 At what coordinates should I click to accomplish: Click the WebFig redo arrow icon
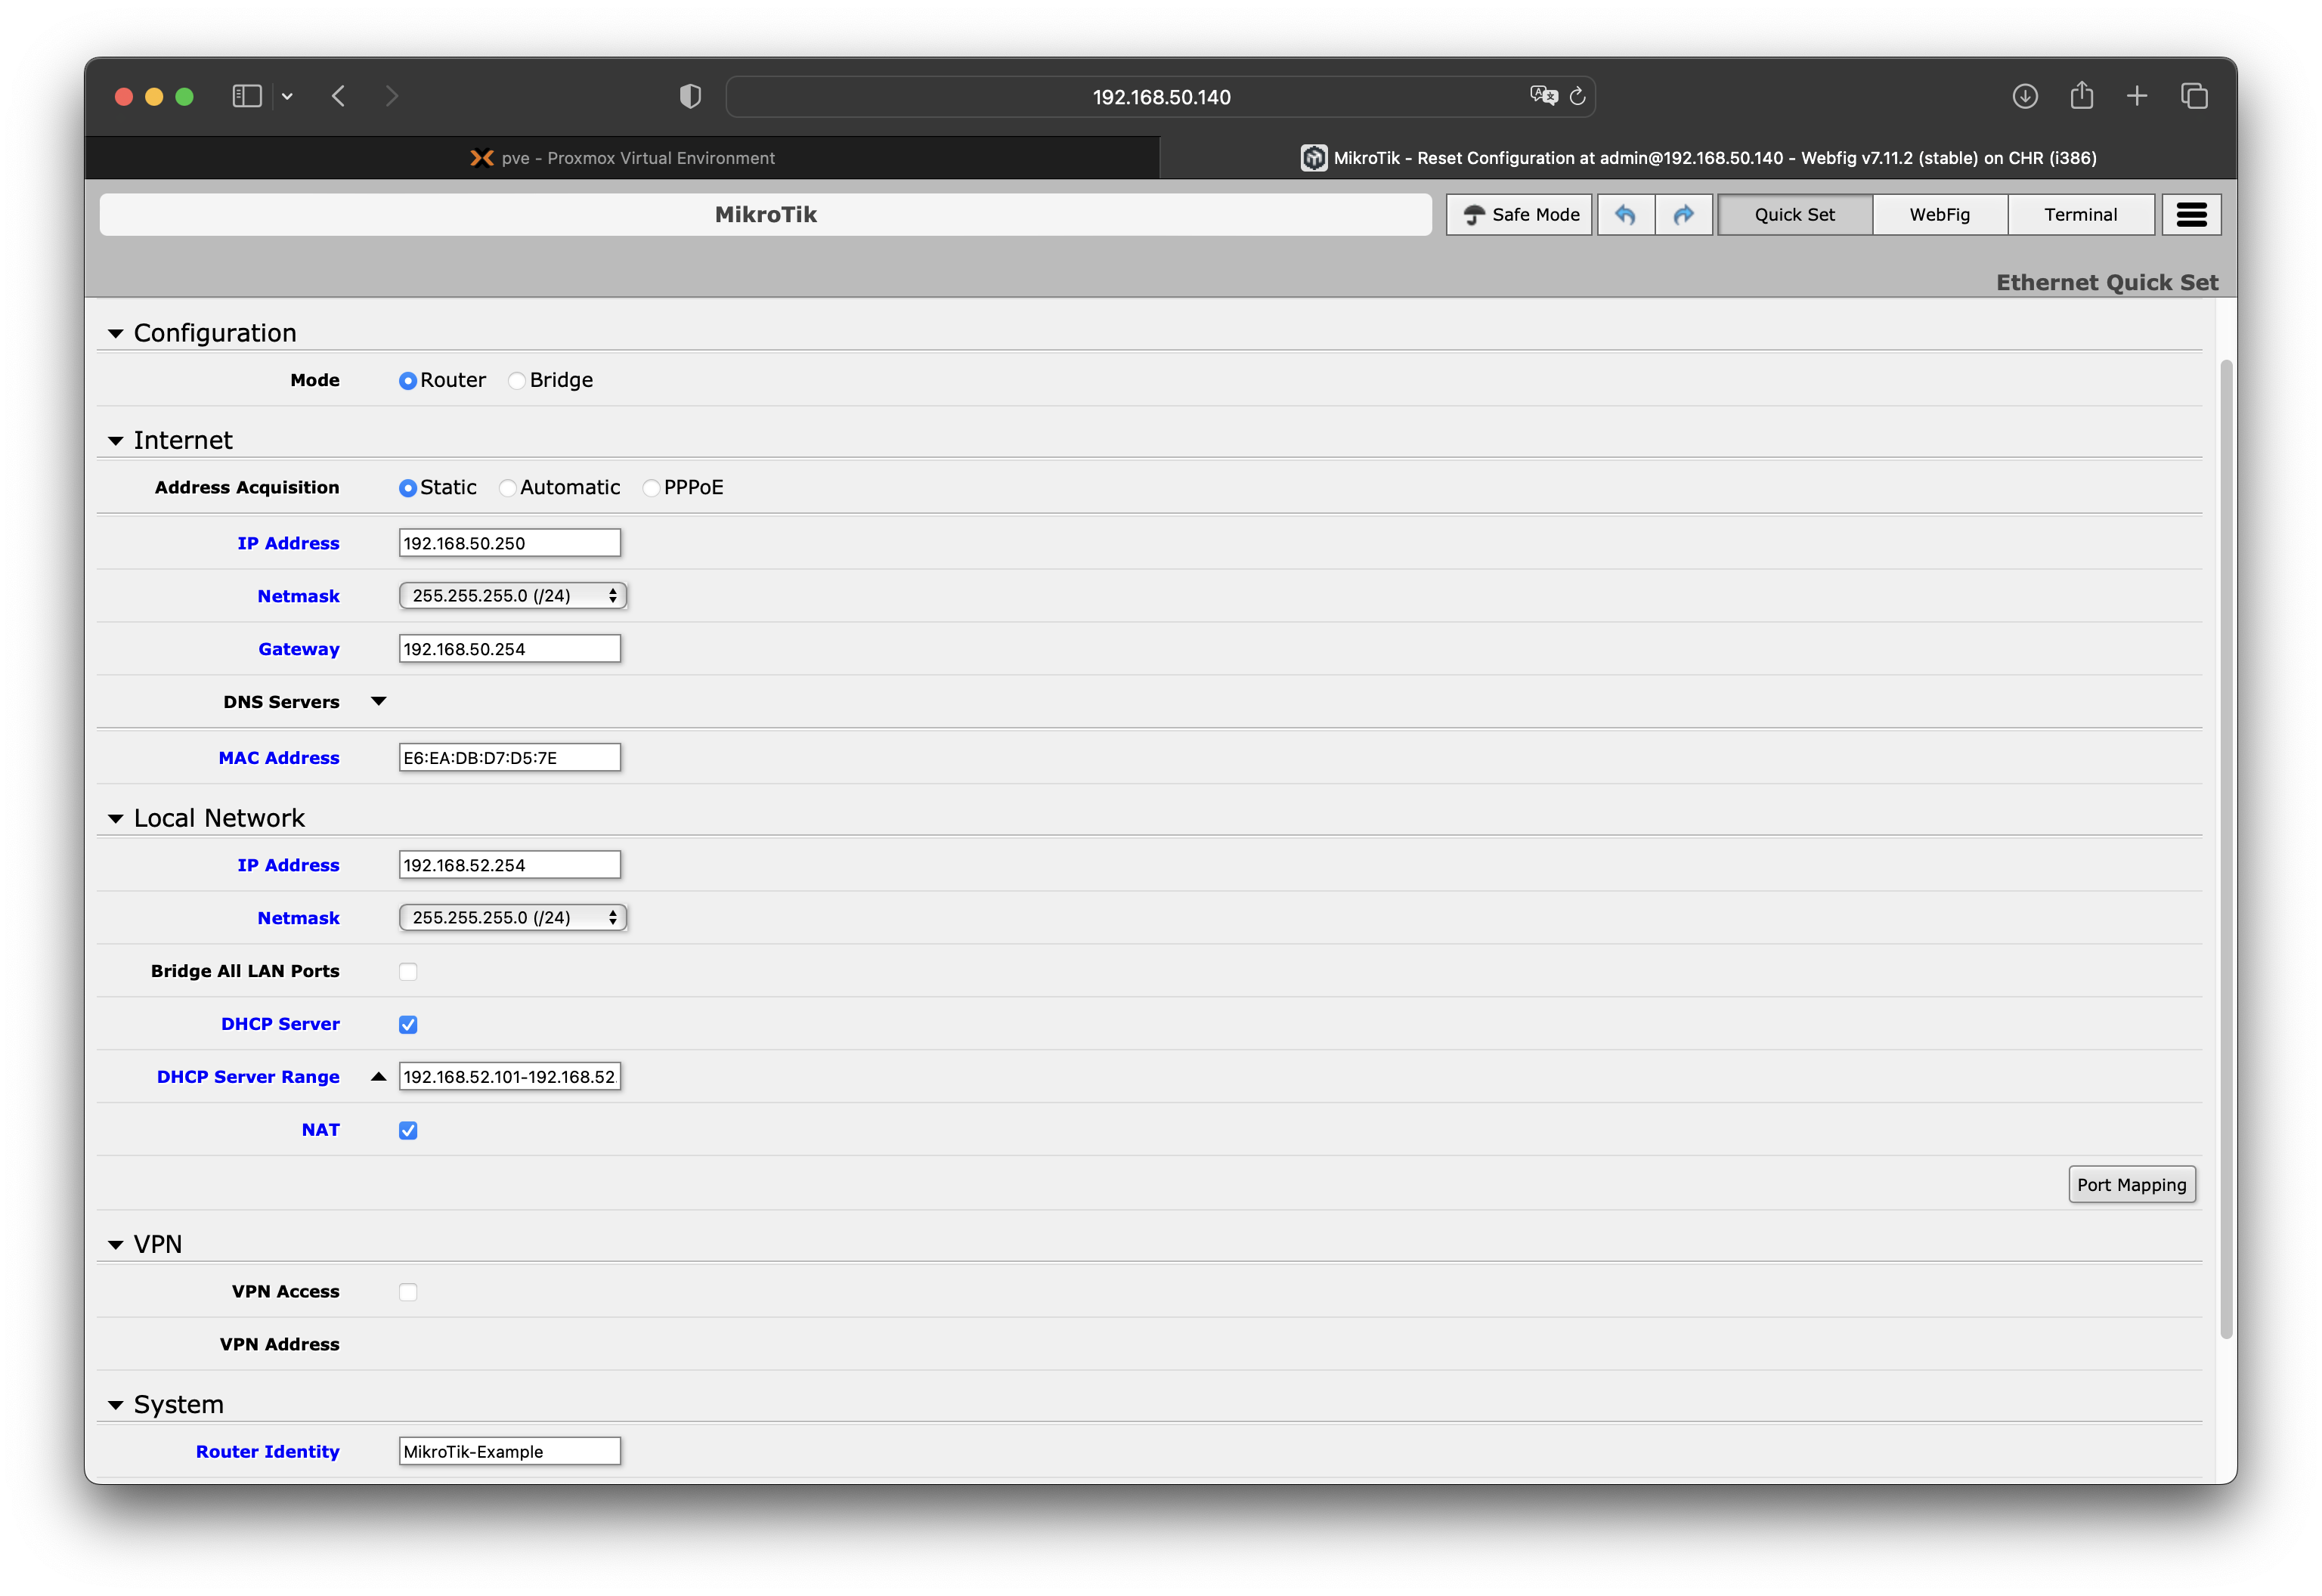click(x=1684, y=214)
